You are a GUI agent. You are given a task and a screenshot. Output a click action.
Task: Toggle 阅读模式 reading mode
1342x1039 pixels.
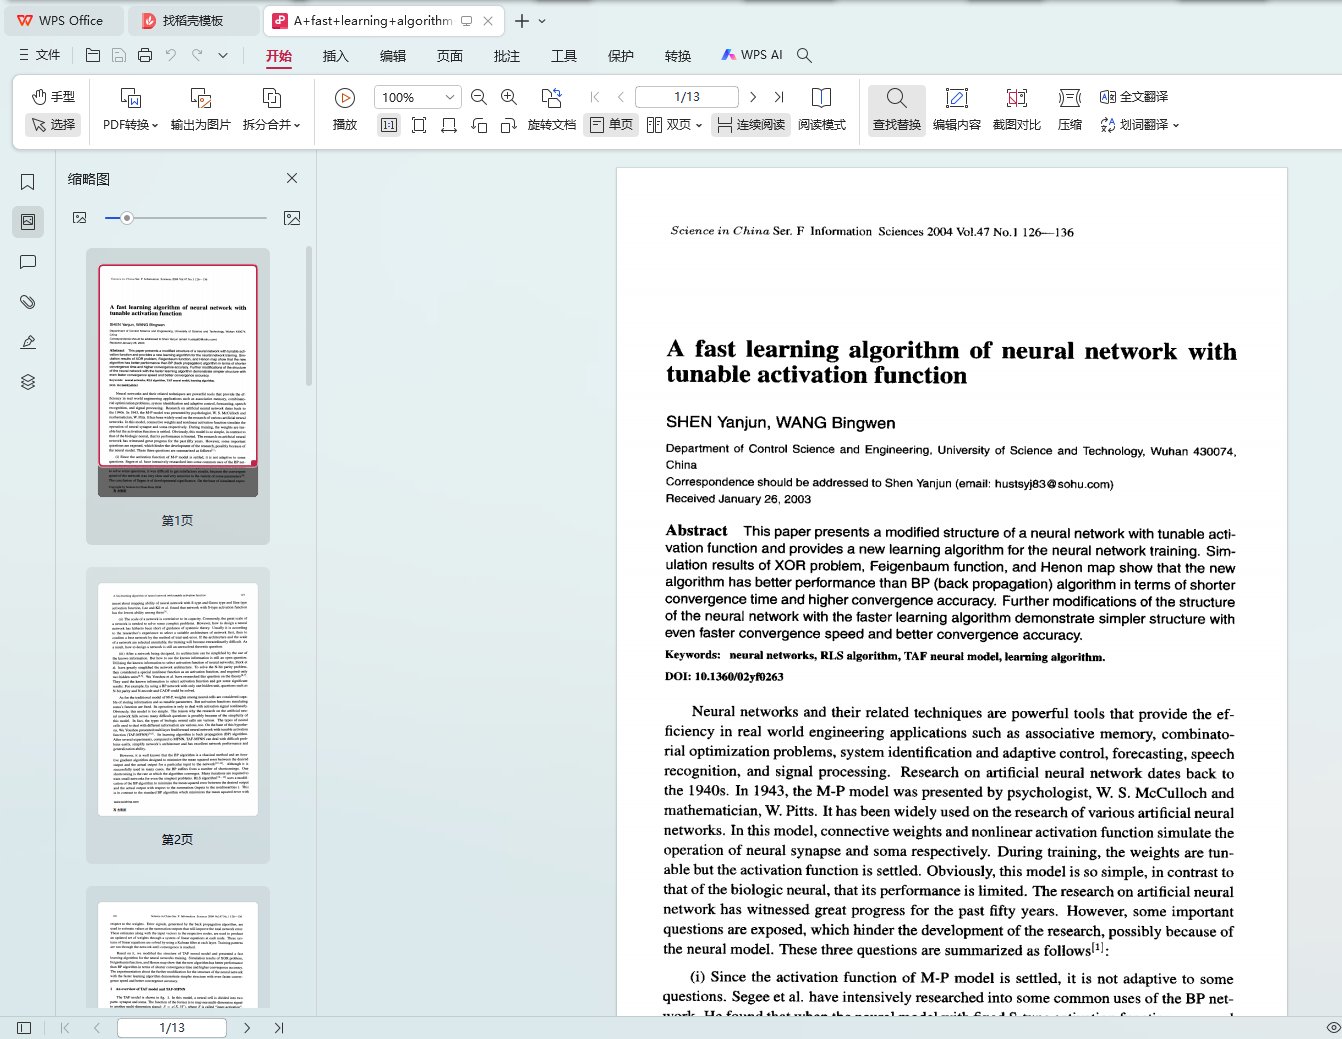822,110
